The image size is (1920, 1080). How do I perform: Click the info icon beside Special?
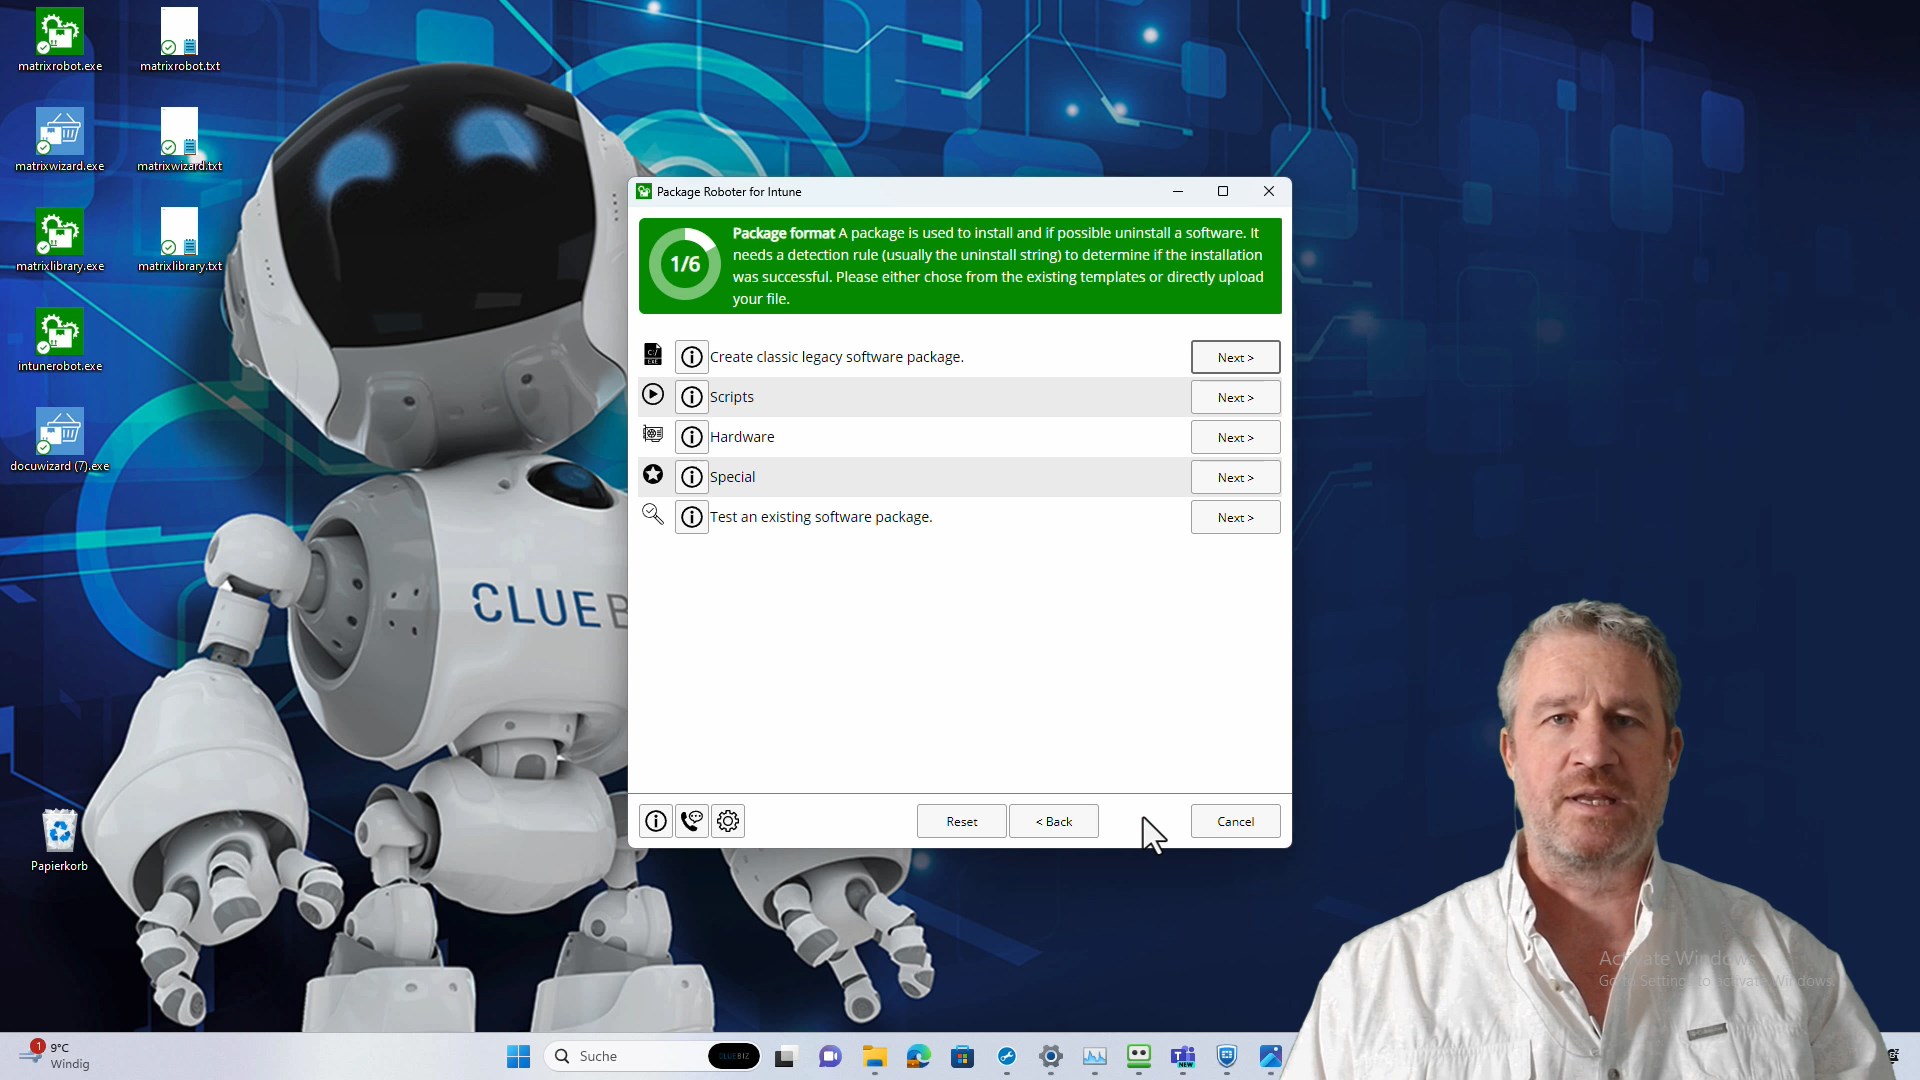click(x=691, y=477)
